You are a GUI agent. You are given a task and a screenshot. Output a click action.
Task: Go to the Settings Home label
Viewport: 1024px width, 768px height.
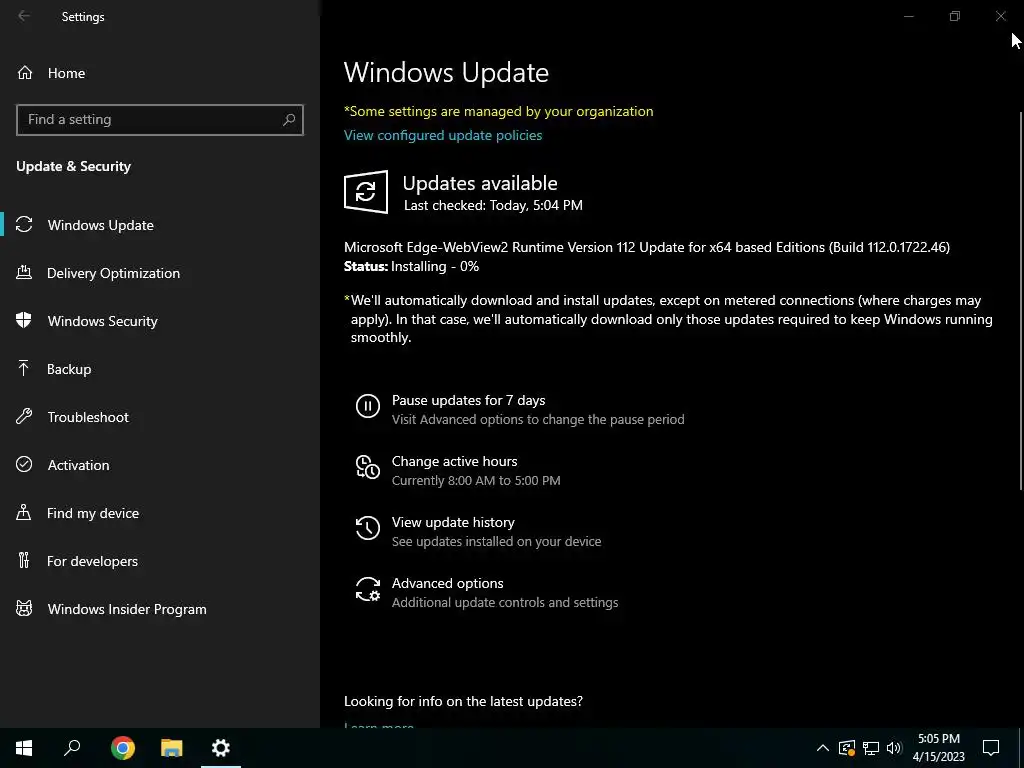coord(66,73)
